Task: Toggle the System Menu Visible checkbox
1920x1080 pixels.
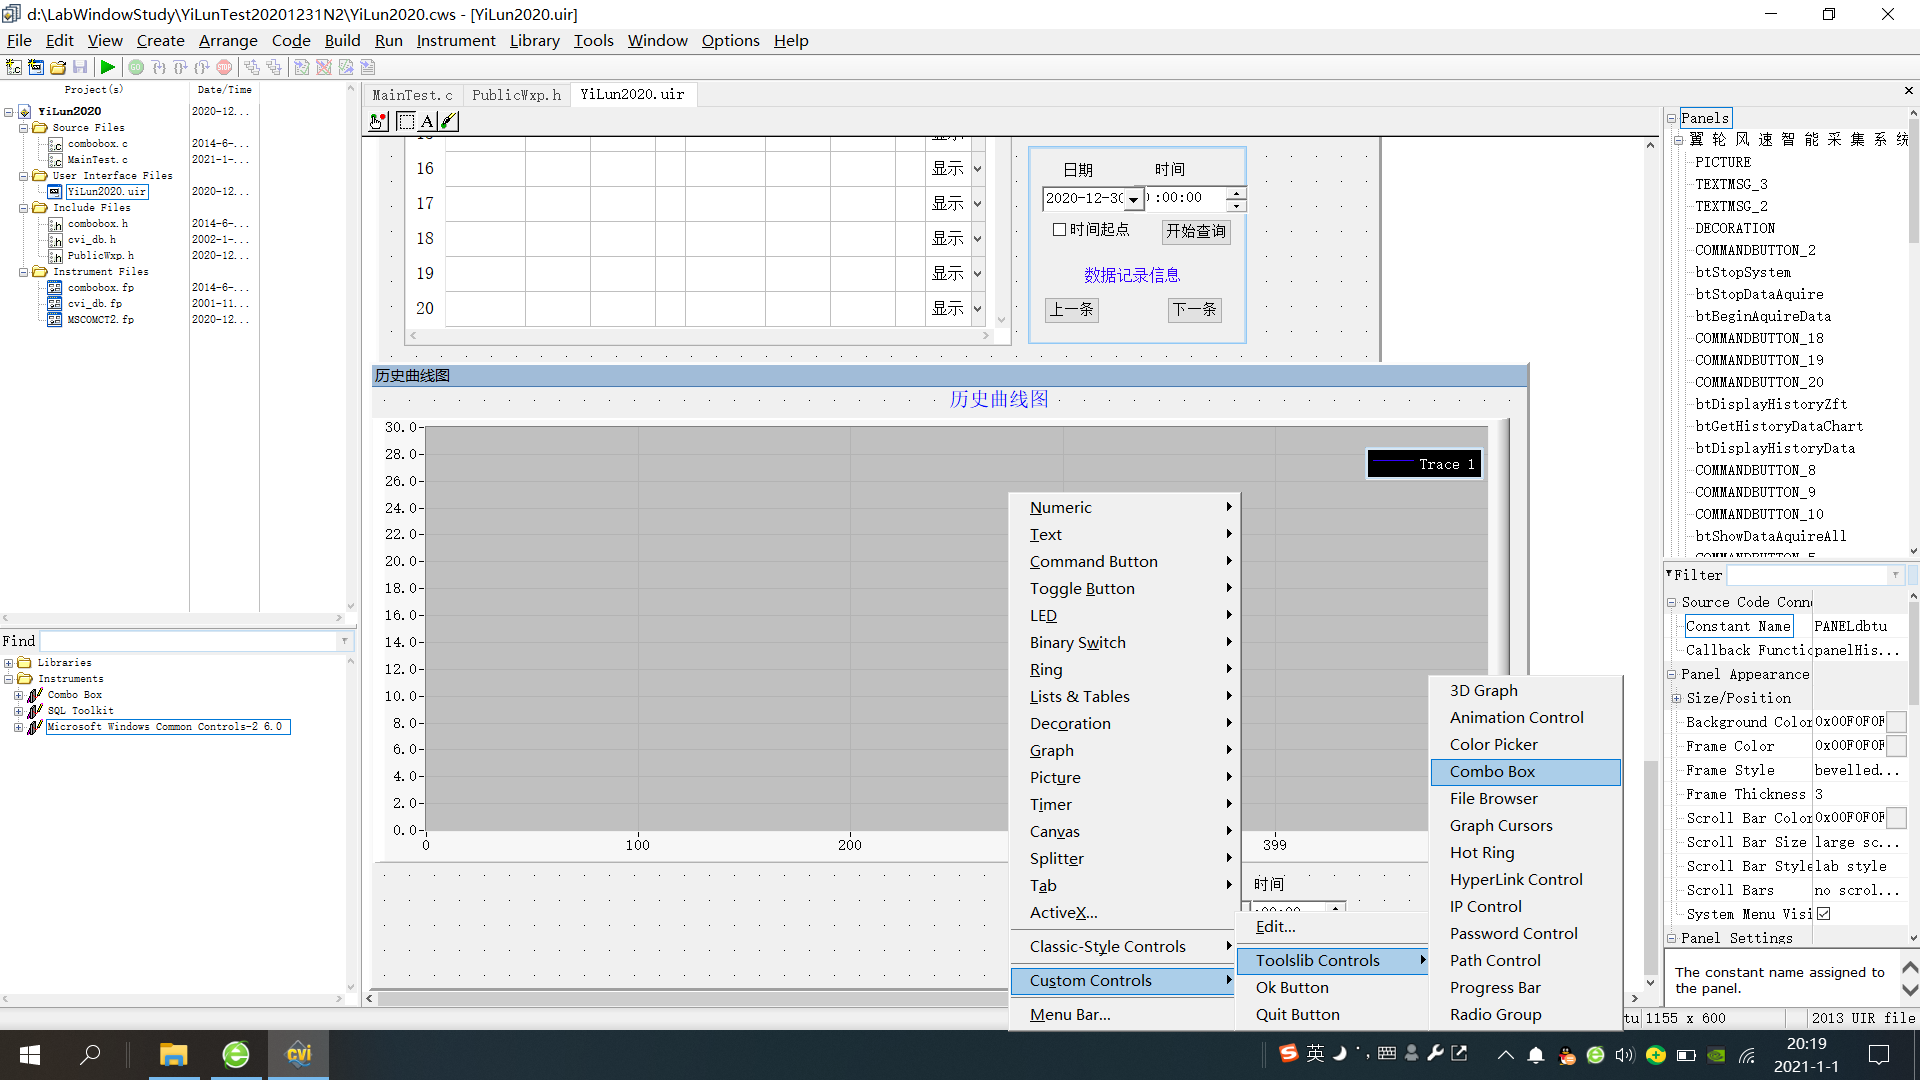Action: coord(1824,913)
